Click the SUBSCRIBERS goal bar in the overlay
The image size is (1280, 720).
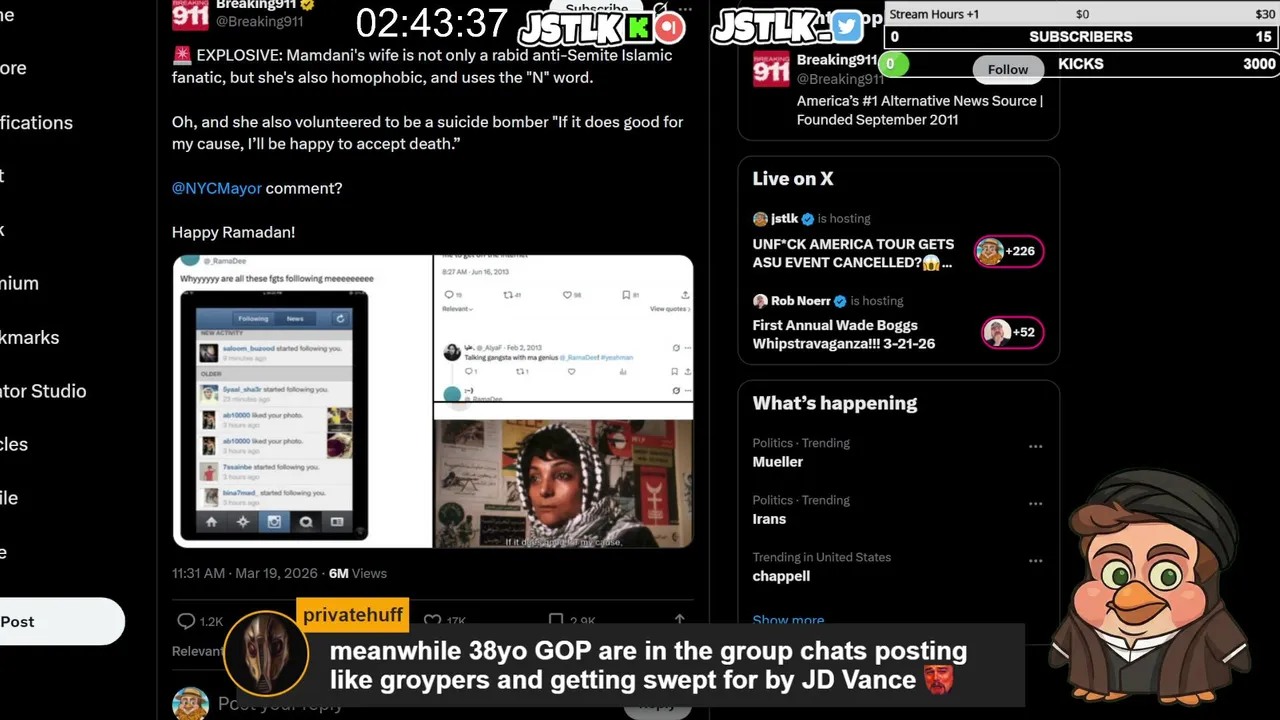point(1081,37)
